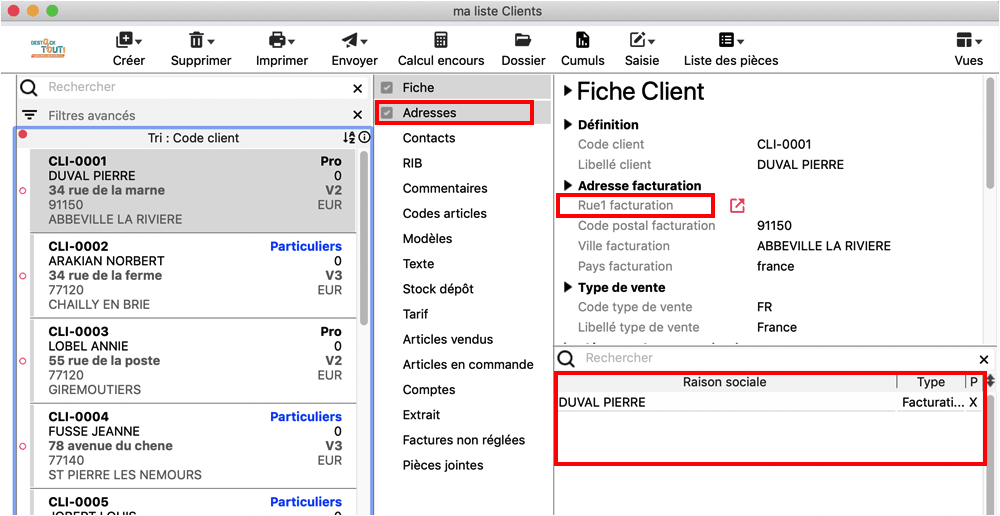The width and height of the screenshot is (1000, 516).
Task: Open the Pièces jointes section
Action: coord(443,465)
